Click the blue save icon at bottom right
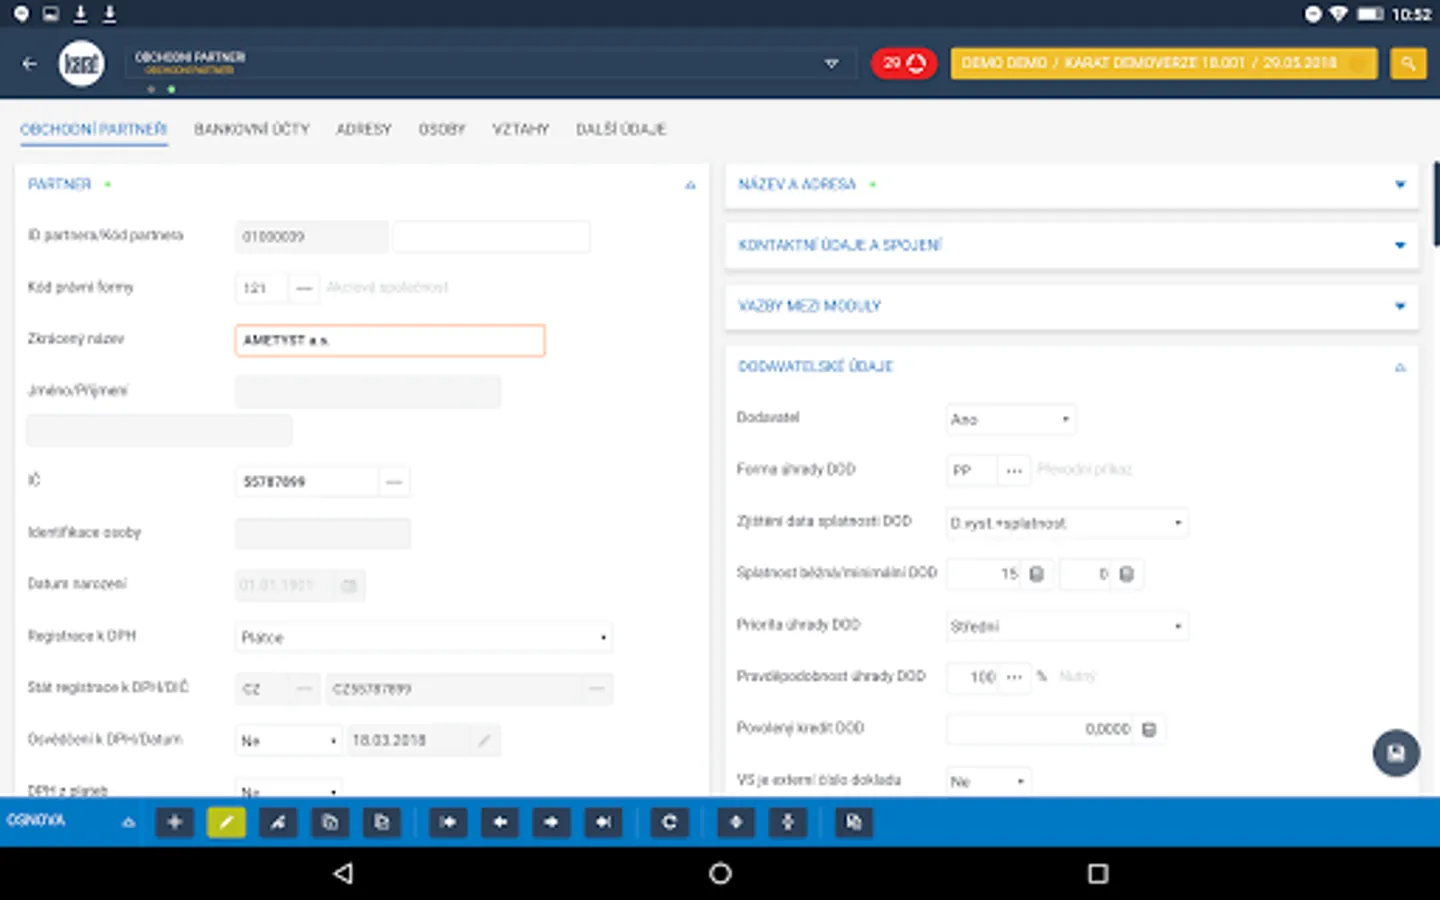The width and height of the screenshot is (1440, 900). coord(1396,753)
